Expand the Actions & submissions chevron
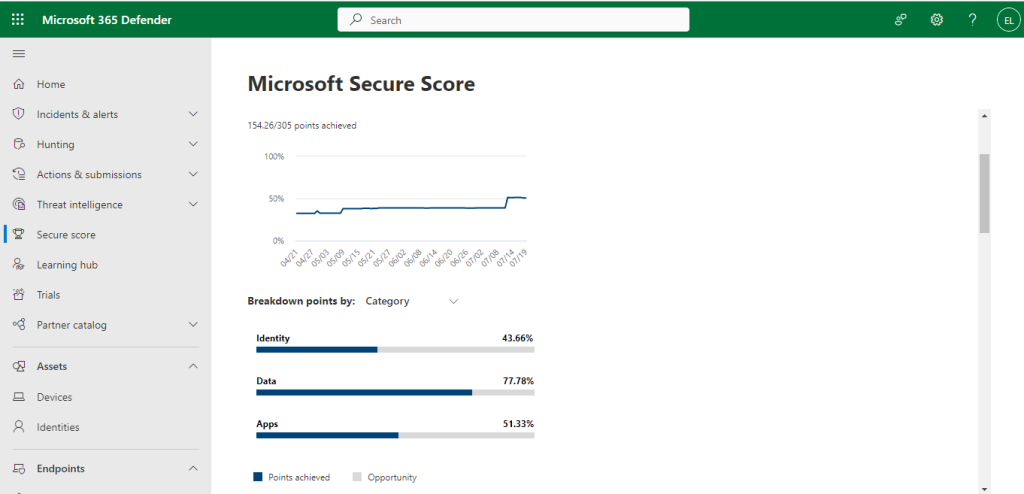Screen dimensions: 1024x494 [193, 174]
